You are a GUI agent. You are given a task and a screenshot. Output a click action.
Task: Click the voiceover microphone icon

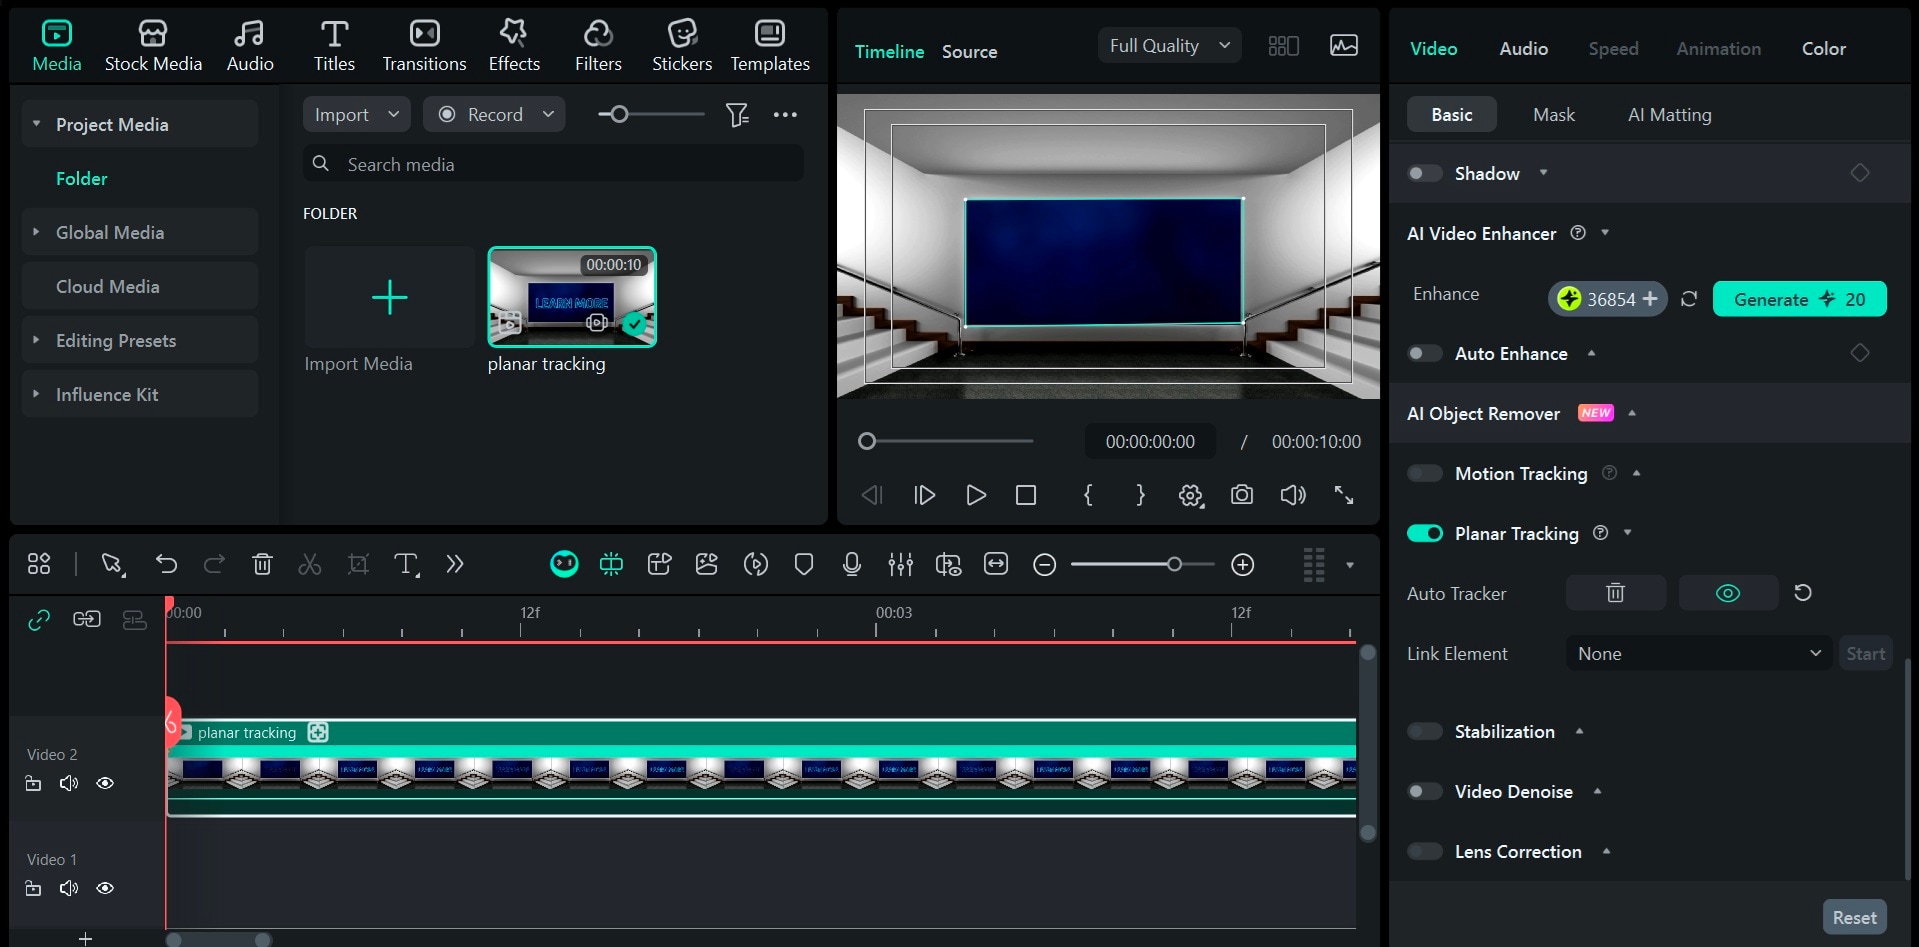point(852,565)
